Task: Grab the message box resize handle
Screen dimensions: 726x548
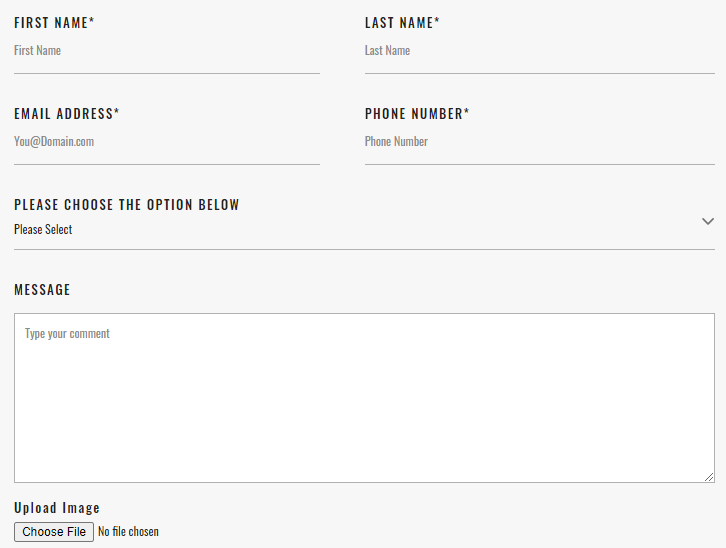Action: click(x=709, y=477)
